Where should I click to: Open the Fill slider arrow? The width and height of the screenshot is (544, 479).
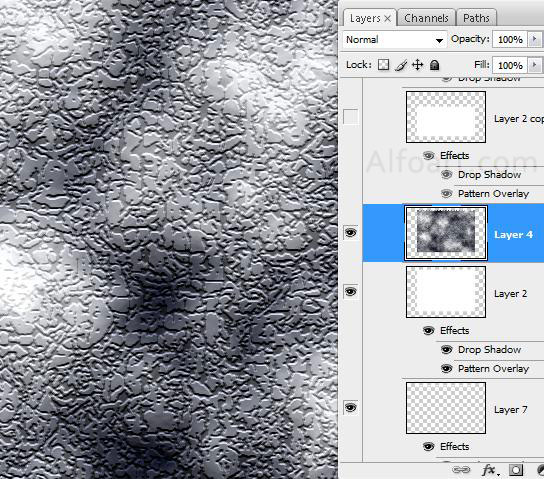(x=534, y=65)
